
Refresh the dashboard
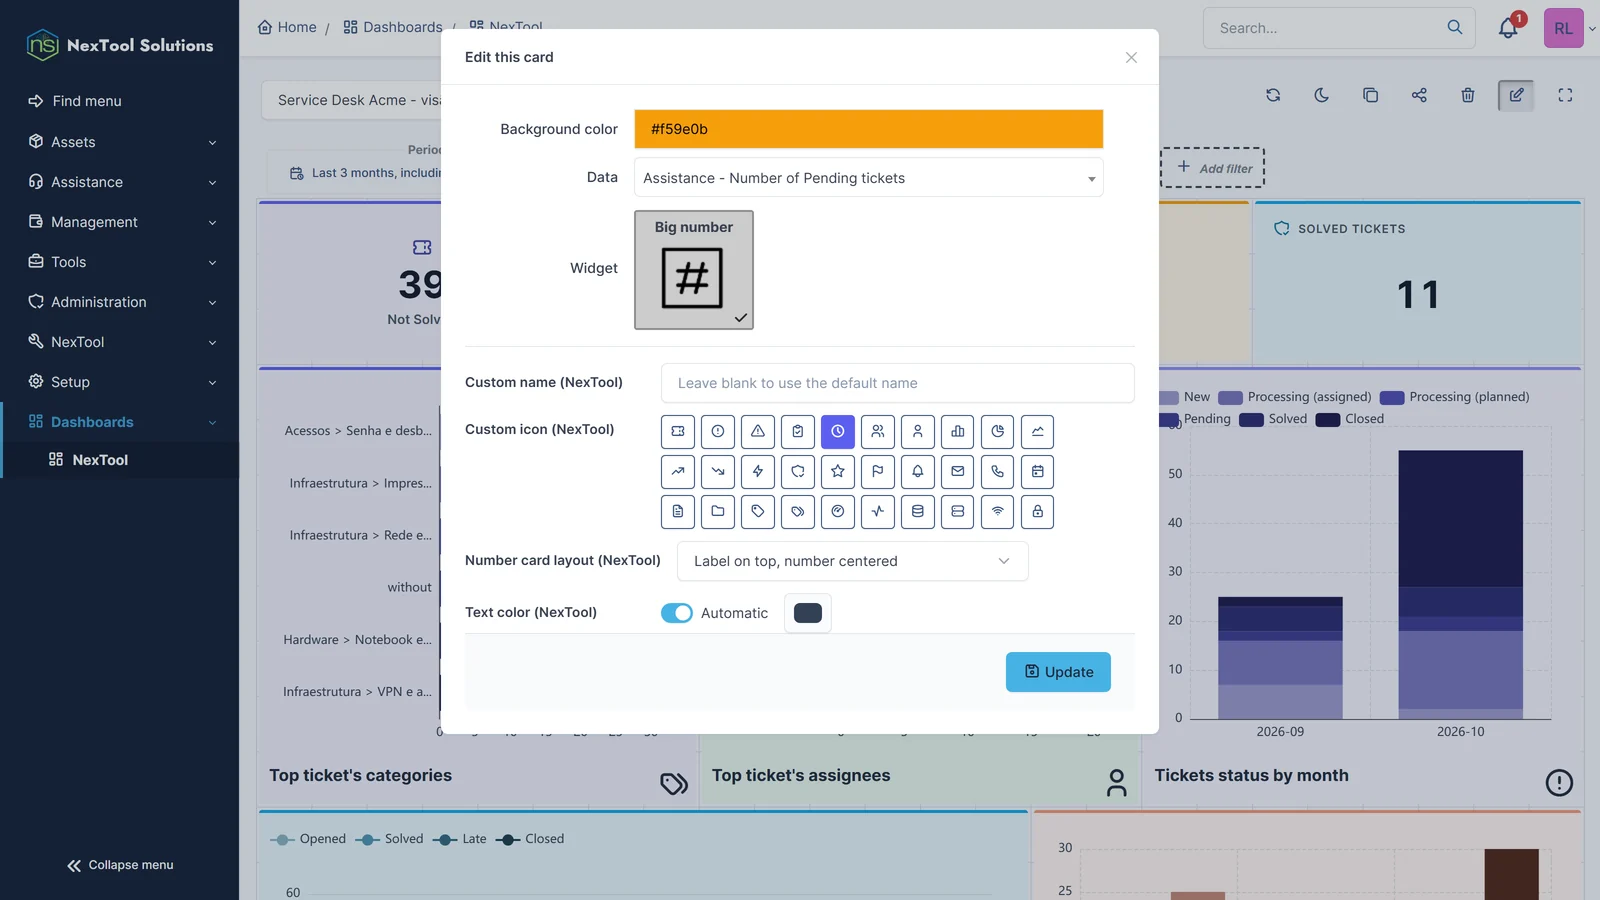coord(1273,95)
